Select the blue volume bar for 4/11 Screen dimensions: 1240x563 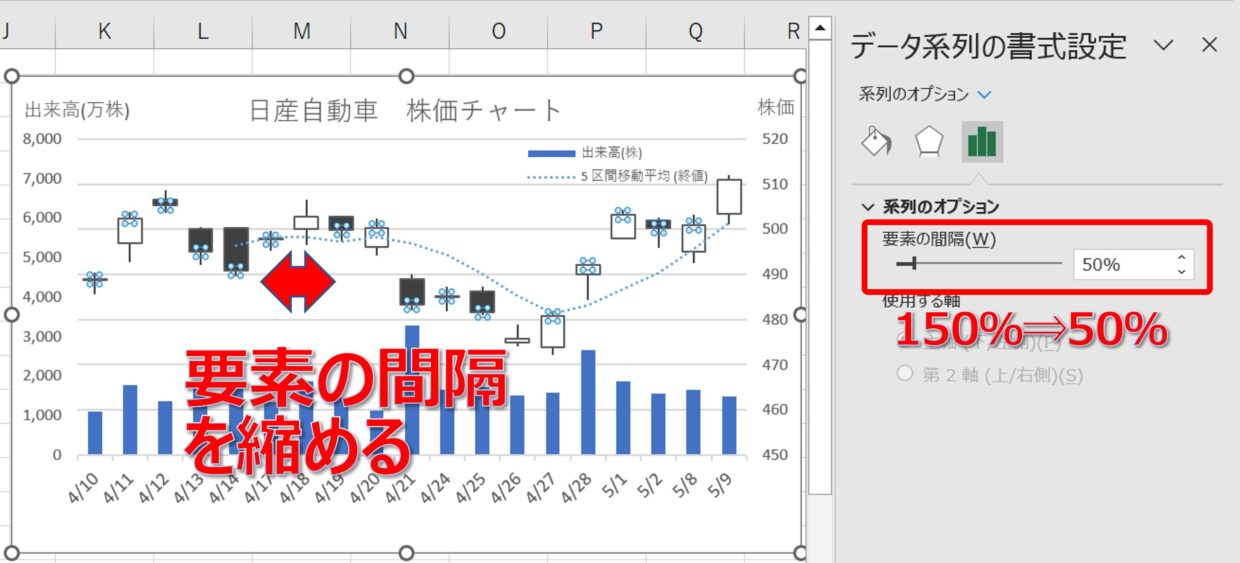(130, 419)
